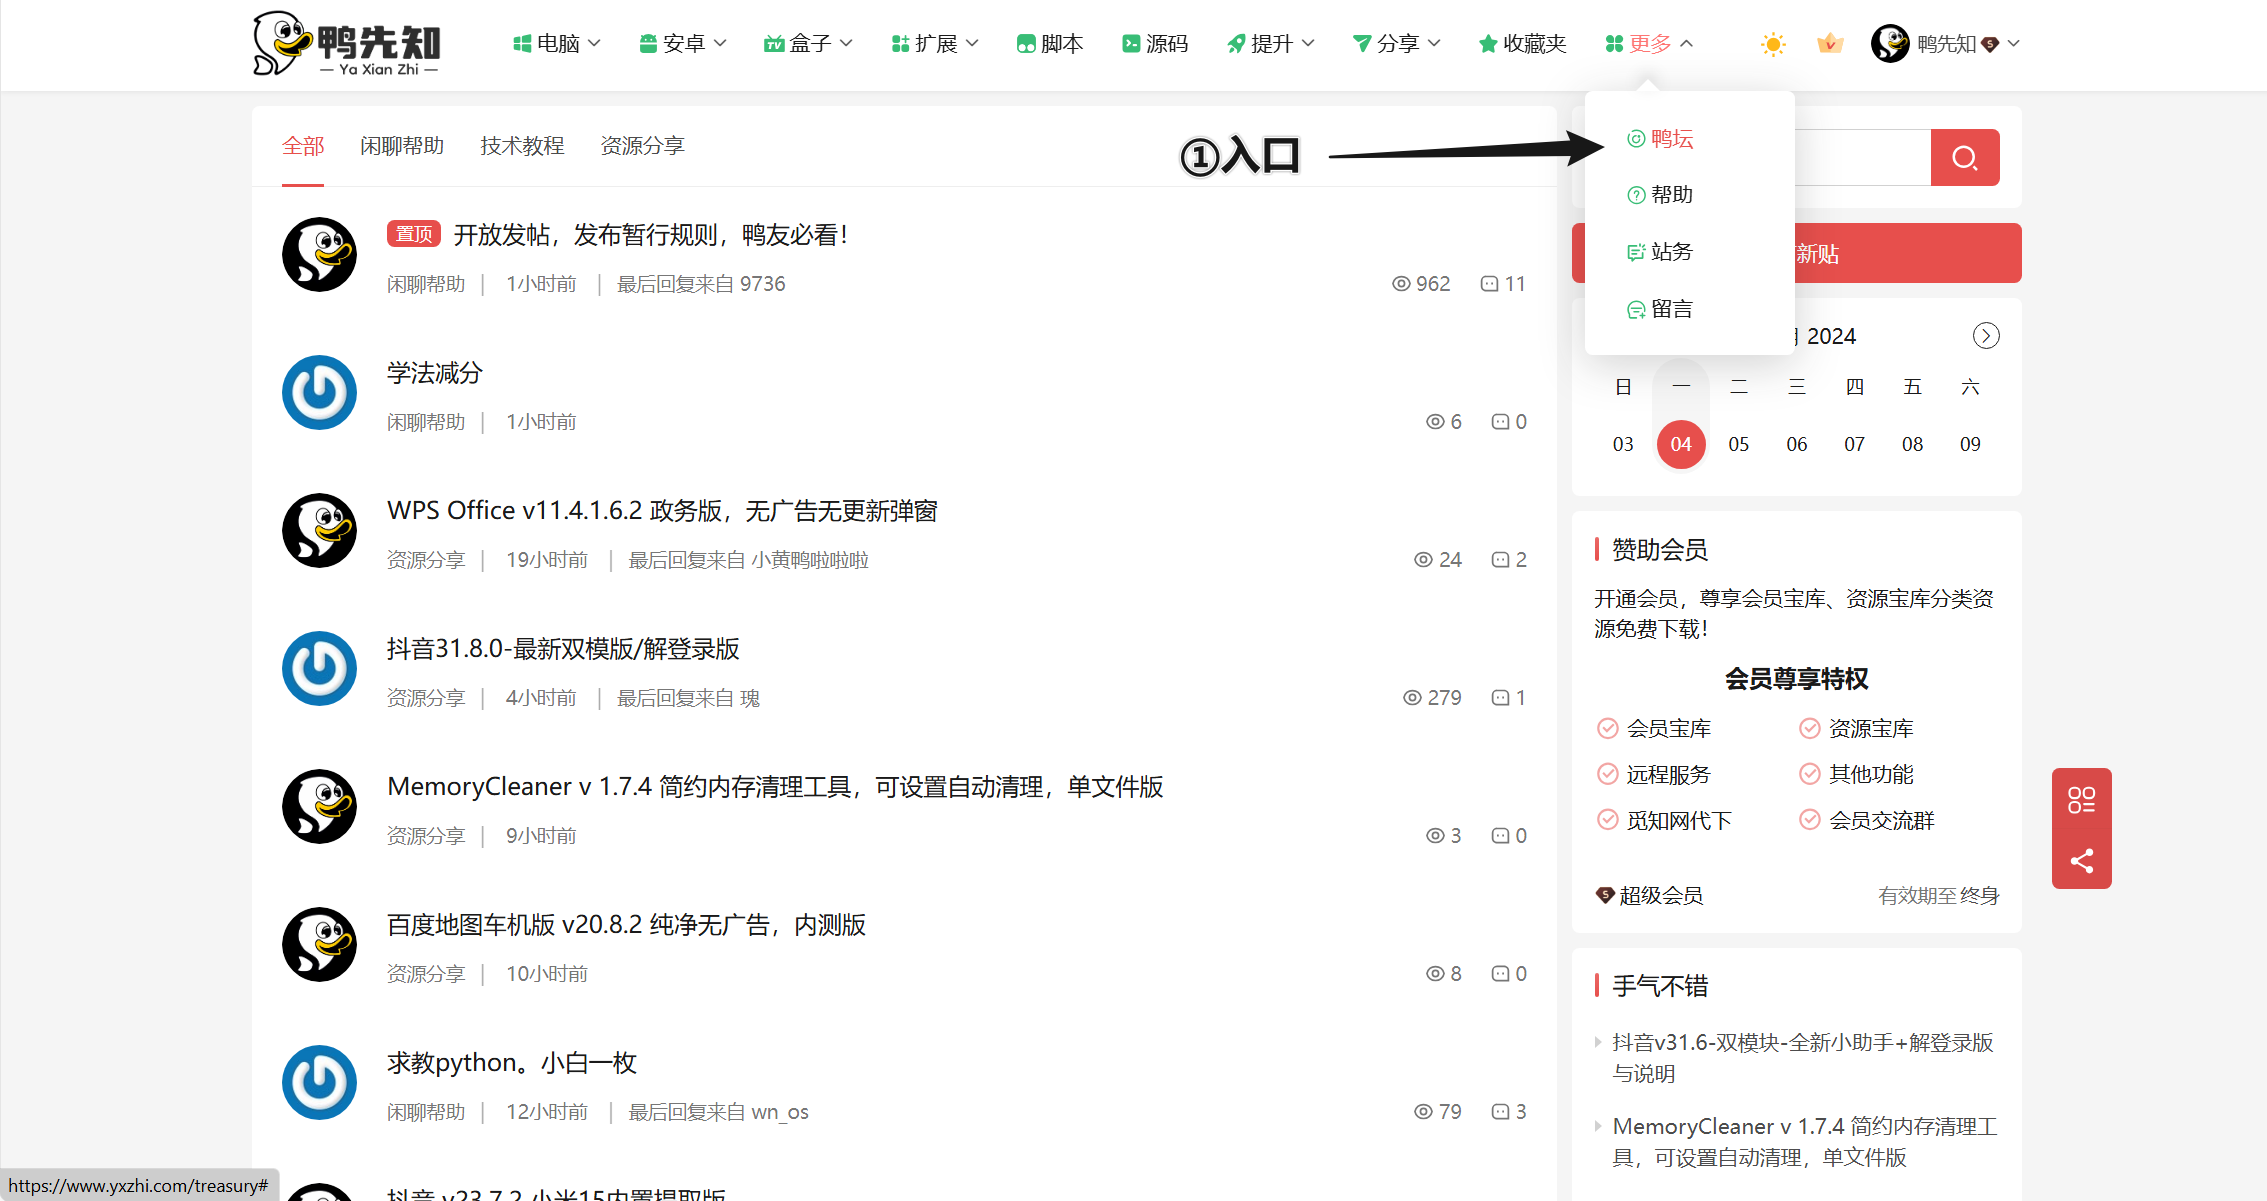Select 站务 from the 更多 menu
This screenshot has height=1201, width=2267.
pyautogui.click(x=1672, y=252)
